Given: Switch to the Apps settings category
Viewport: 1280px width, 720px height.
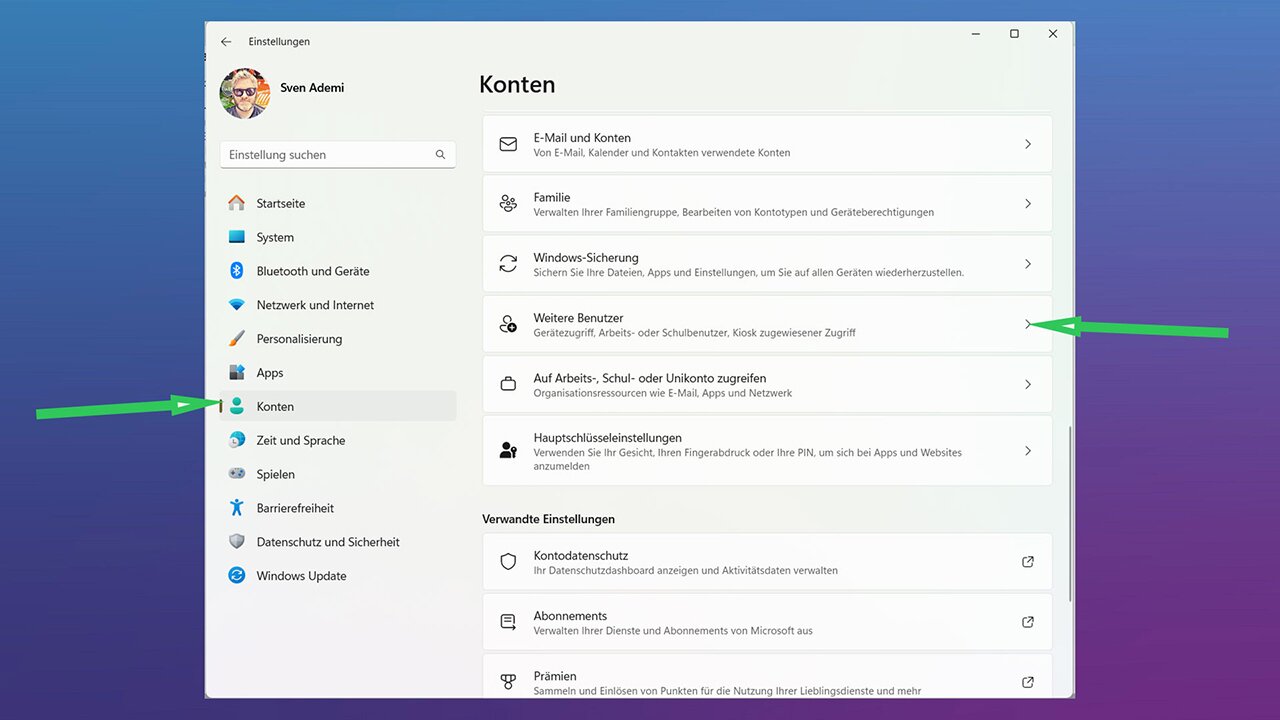Looking at the screenshot, I should 270,373.
